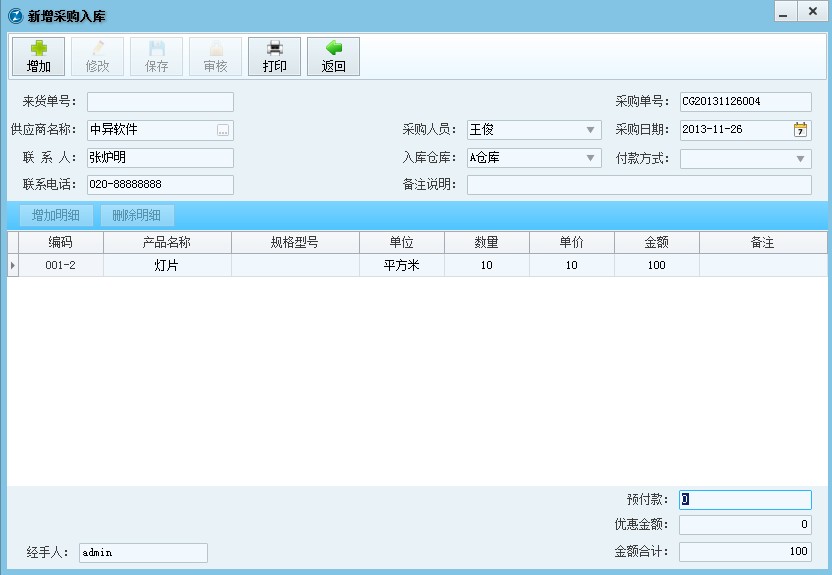Click the 保存 floppy disk icon
832x575 pixels.
click(x=157, y=56)
